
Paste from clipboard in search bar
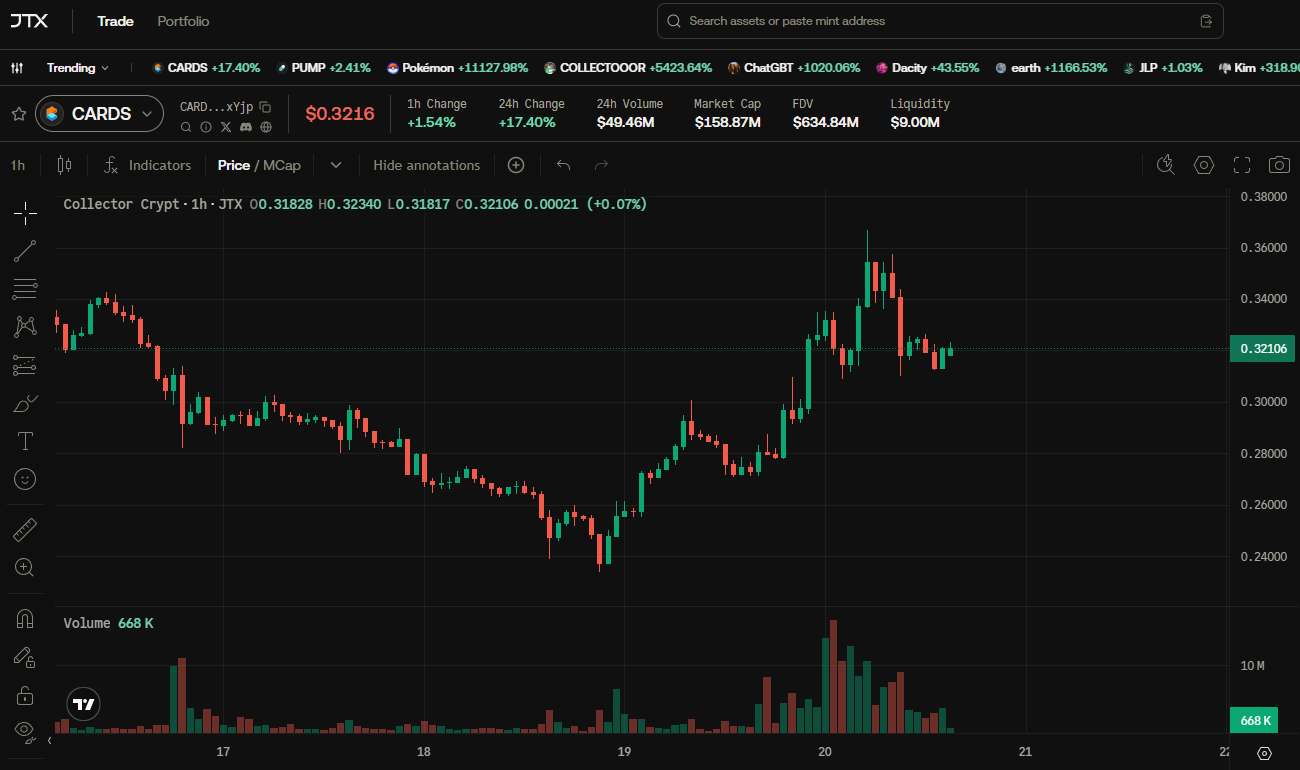[x=1206, y=21]
